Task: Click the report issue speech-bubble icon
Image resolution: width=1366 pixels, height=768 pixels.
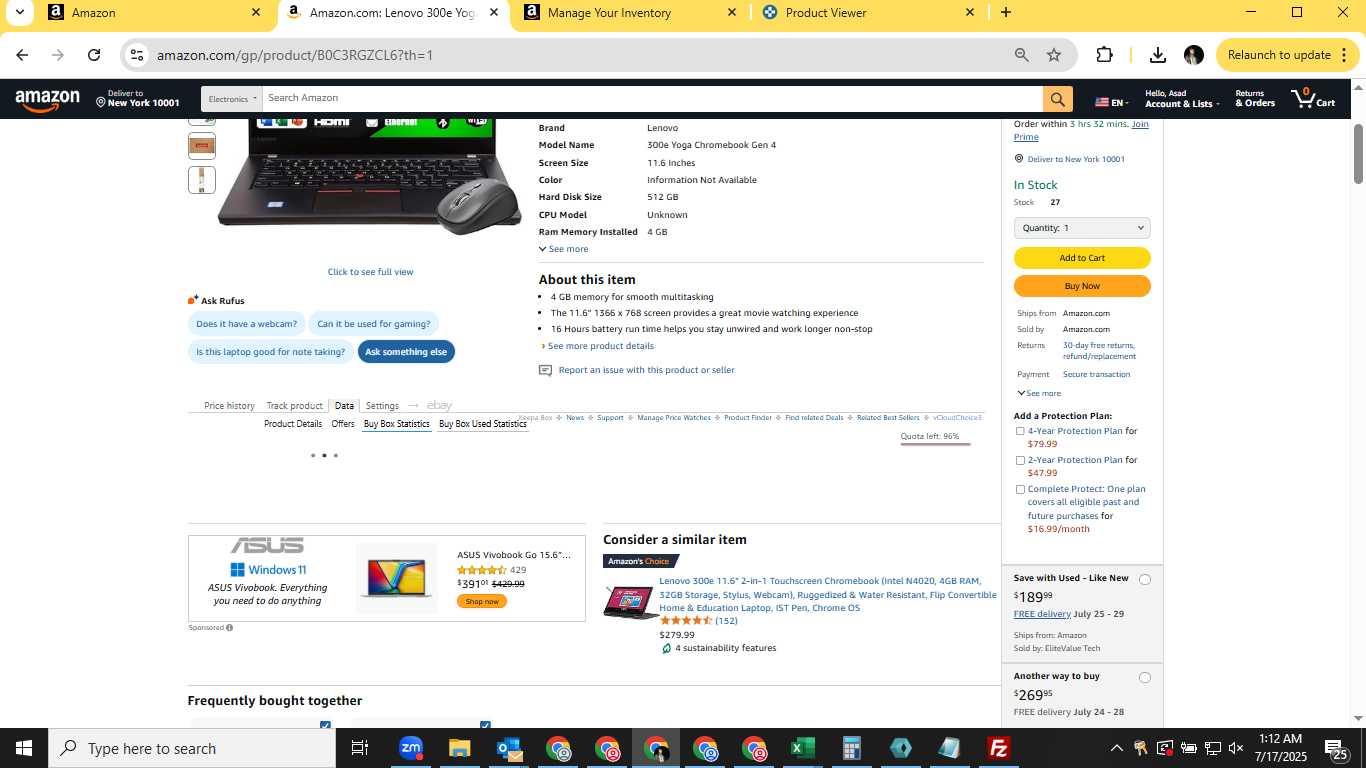Action: [545, 370]
